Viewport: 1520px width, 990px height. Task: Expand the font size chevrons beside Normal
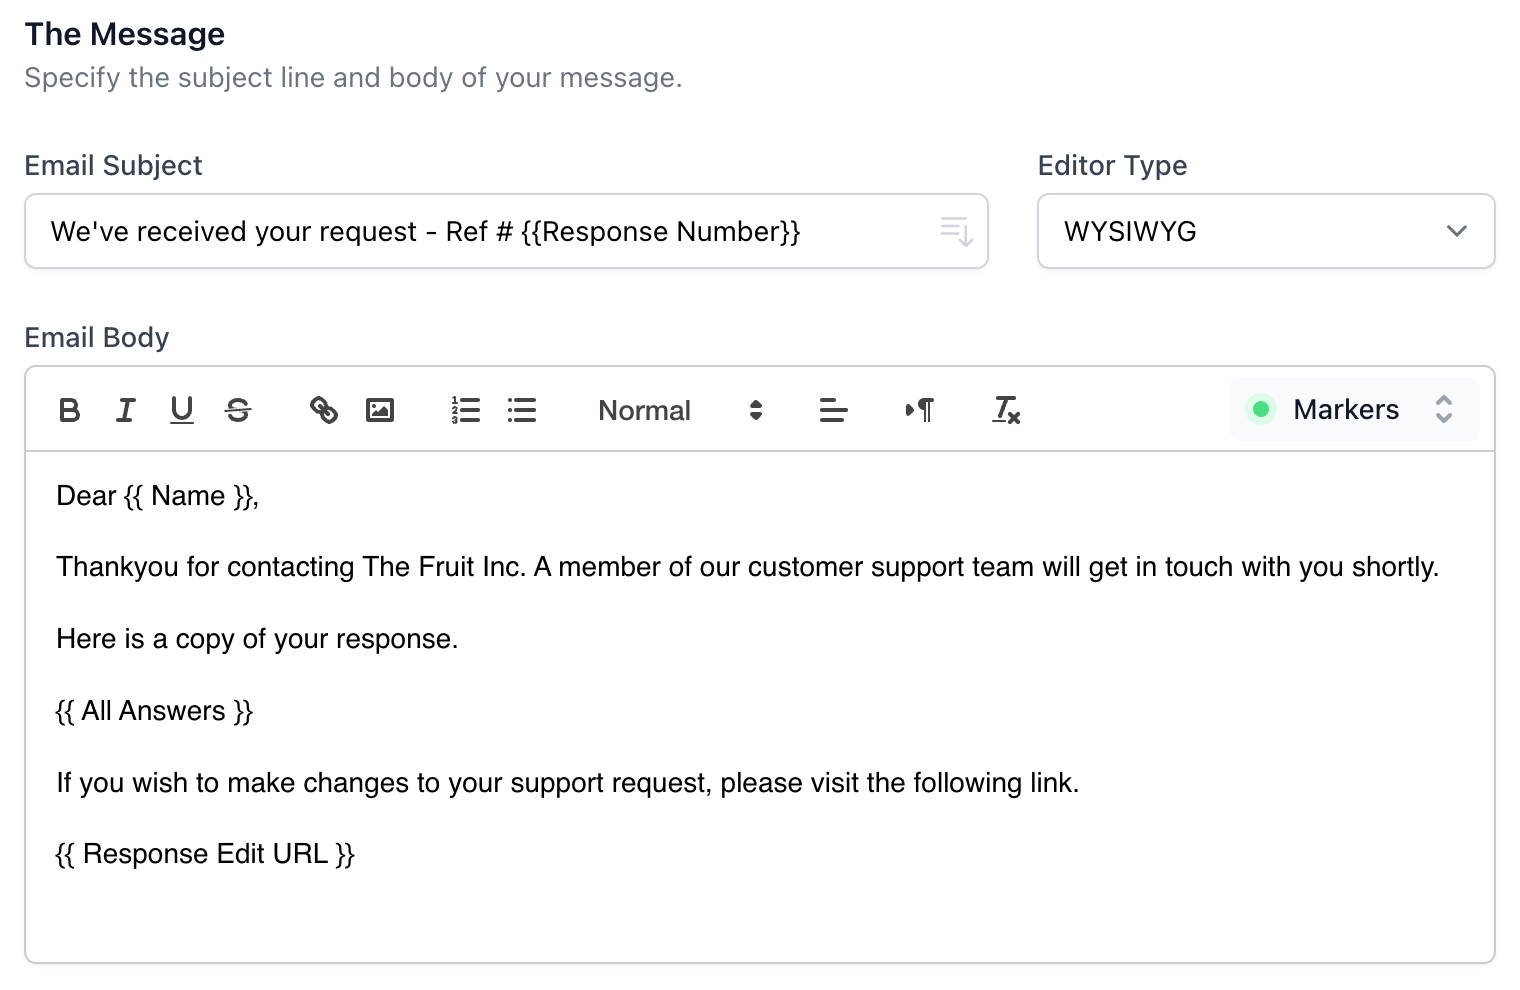click(755, 410)
